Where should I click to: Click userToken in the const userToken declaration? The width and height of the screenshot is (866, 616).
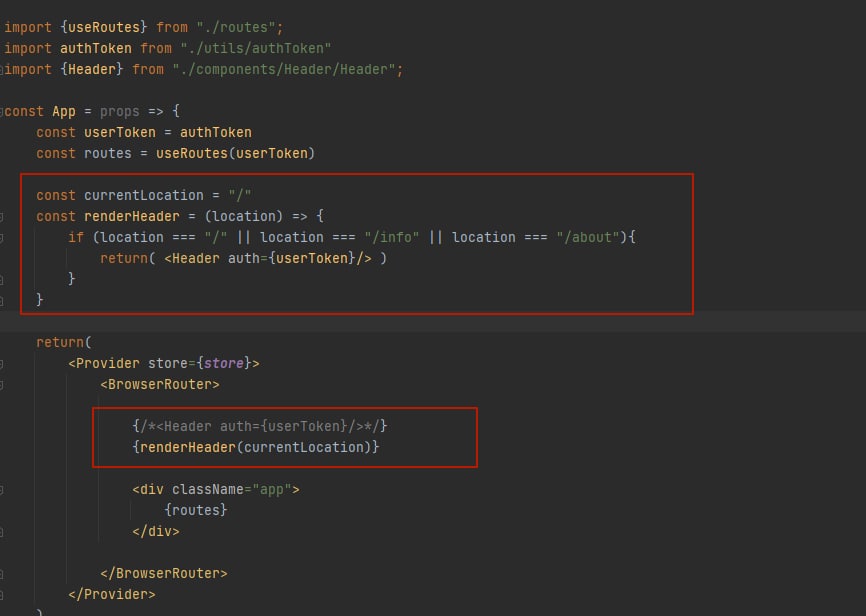pyautogui.click(x=120, y=132)
